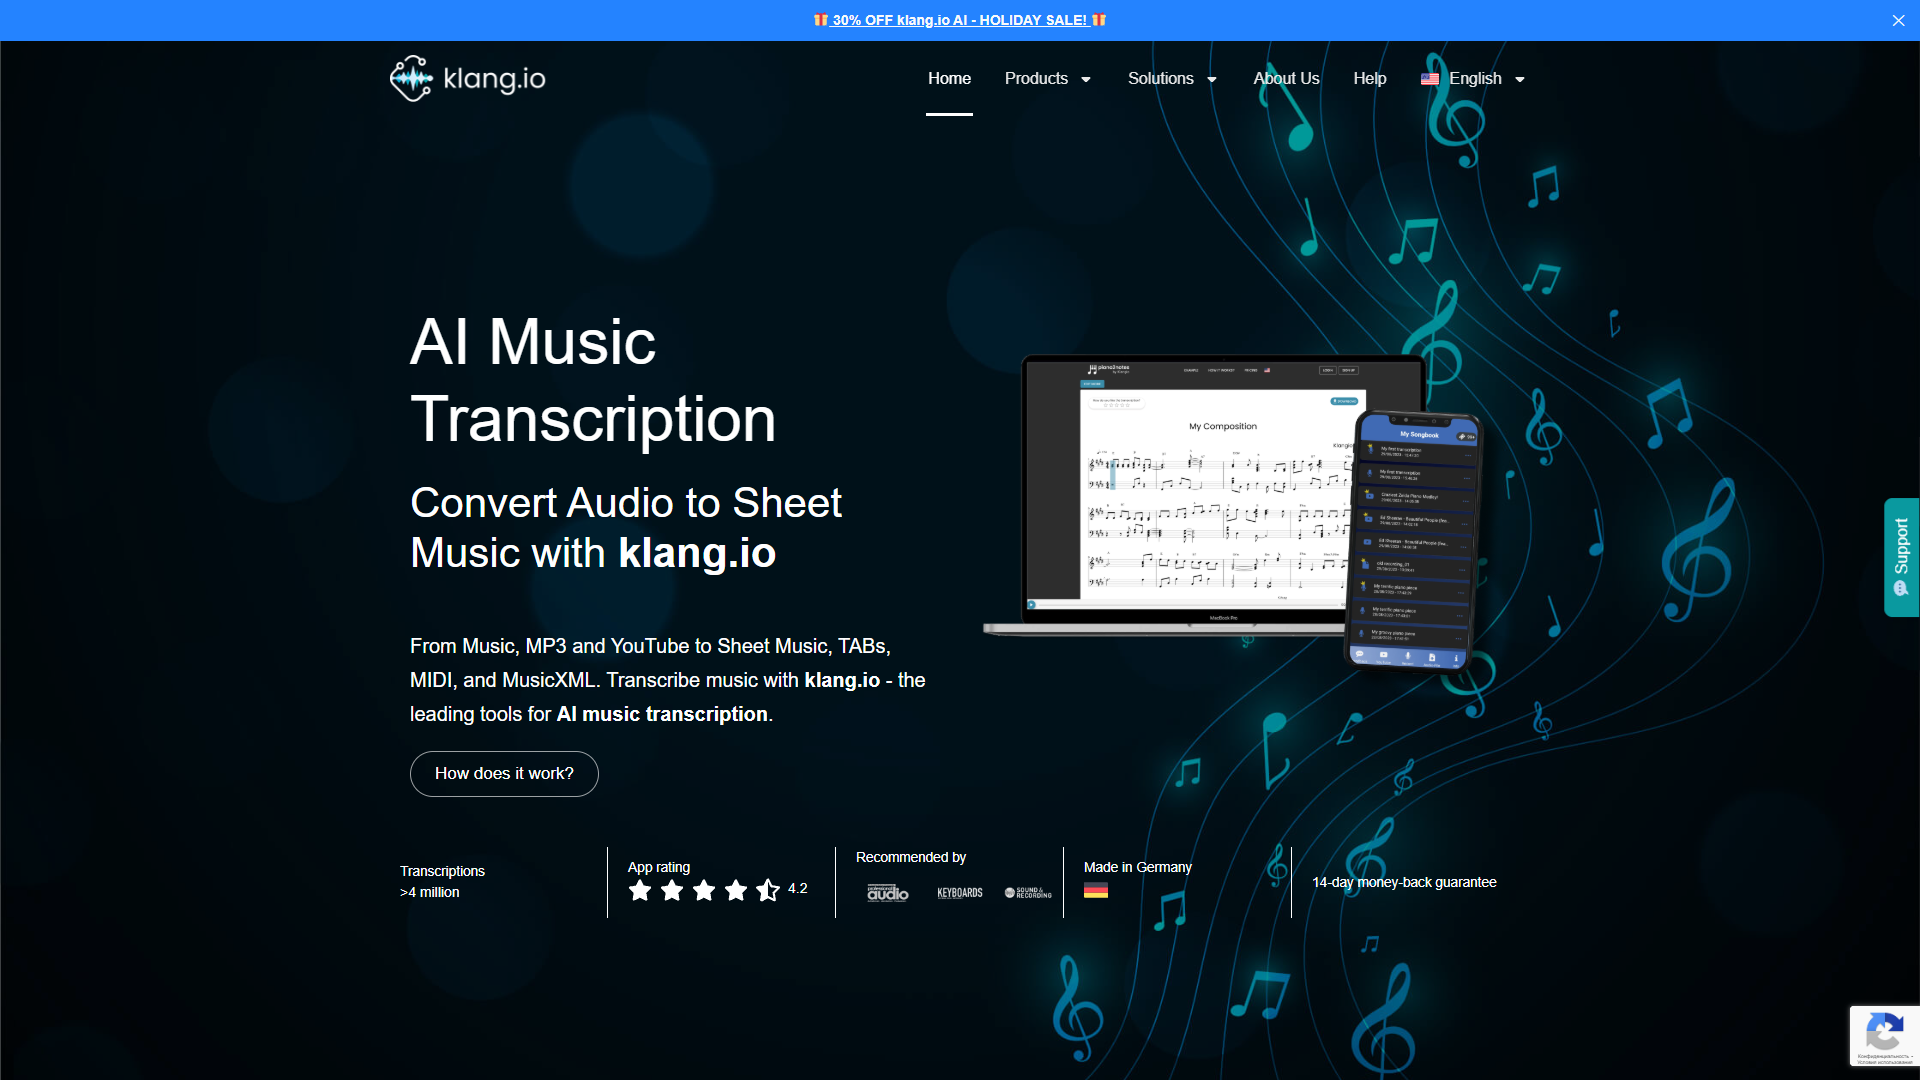Open the English language selector

(1475, 78)
